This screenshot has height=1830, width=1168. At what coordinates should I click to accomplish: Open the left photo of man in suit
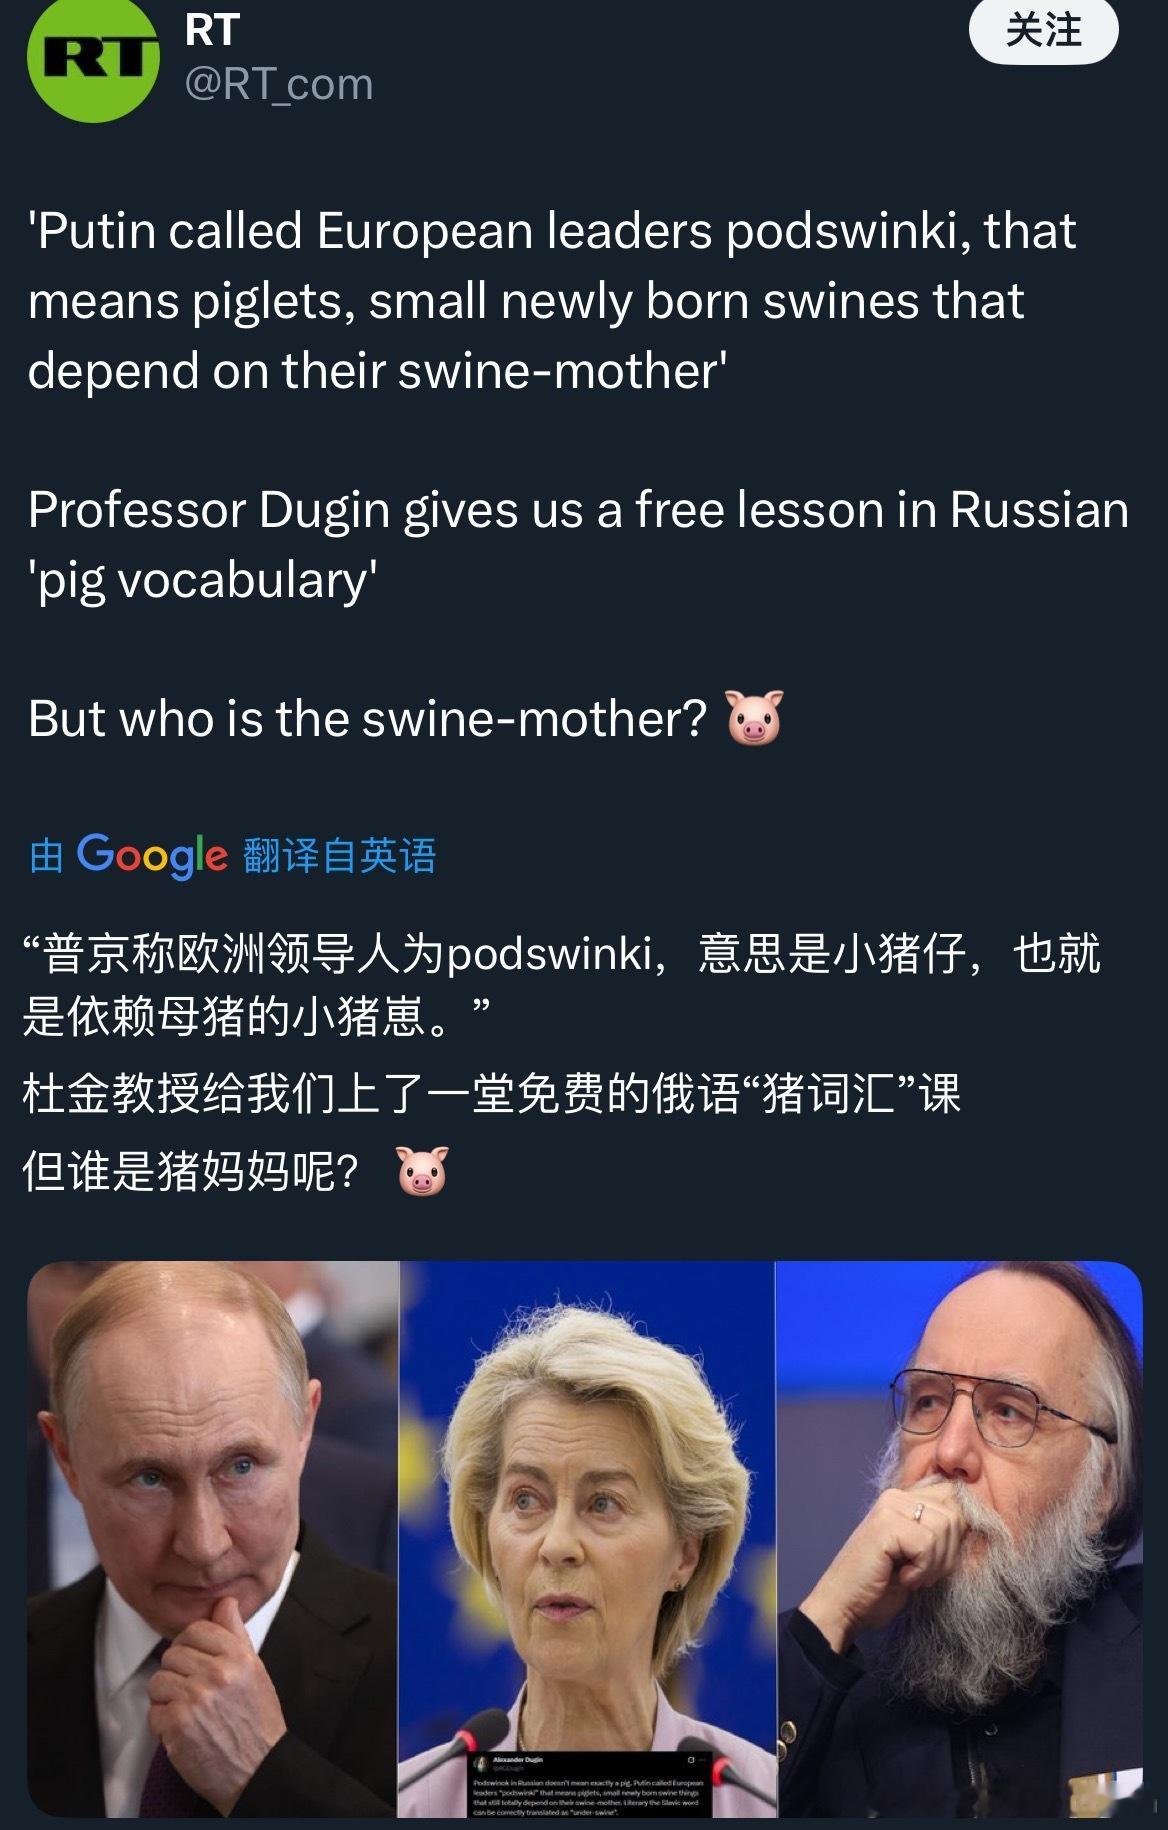pyautogui.click(x=213, y=1539)
